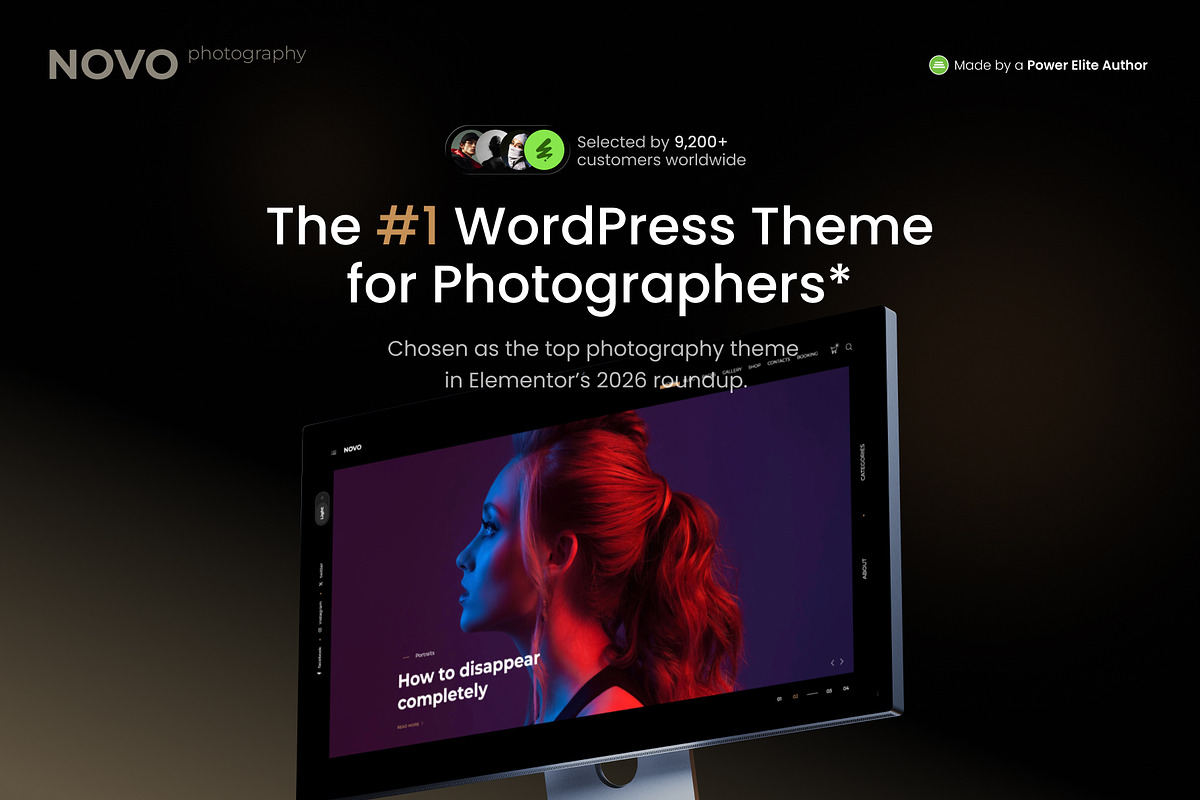Select slide 02 in pagination
This screenshot has width=1200, height=800.
[x=796, y=696]
